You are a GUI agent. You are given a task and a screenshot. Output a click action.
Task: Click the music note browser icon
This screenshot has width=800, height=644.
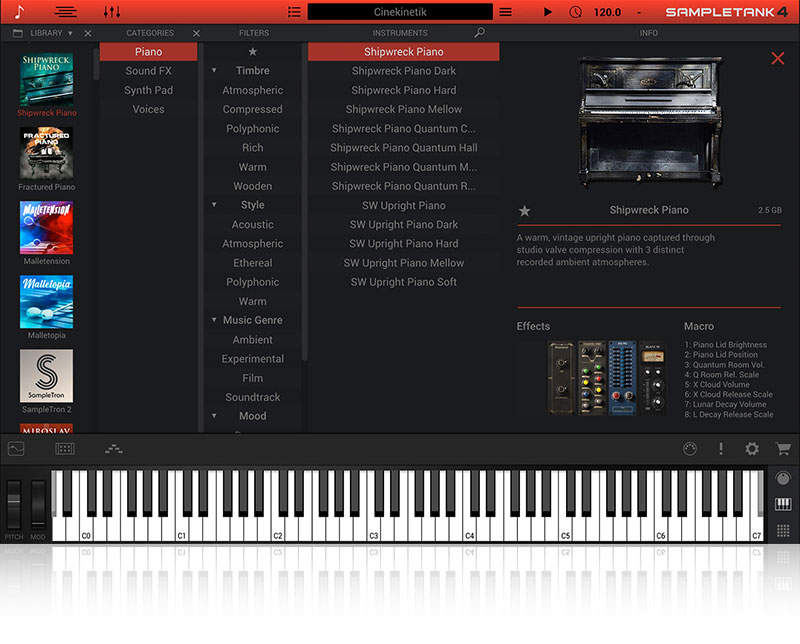tap(19, 12)
